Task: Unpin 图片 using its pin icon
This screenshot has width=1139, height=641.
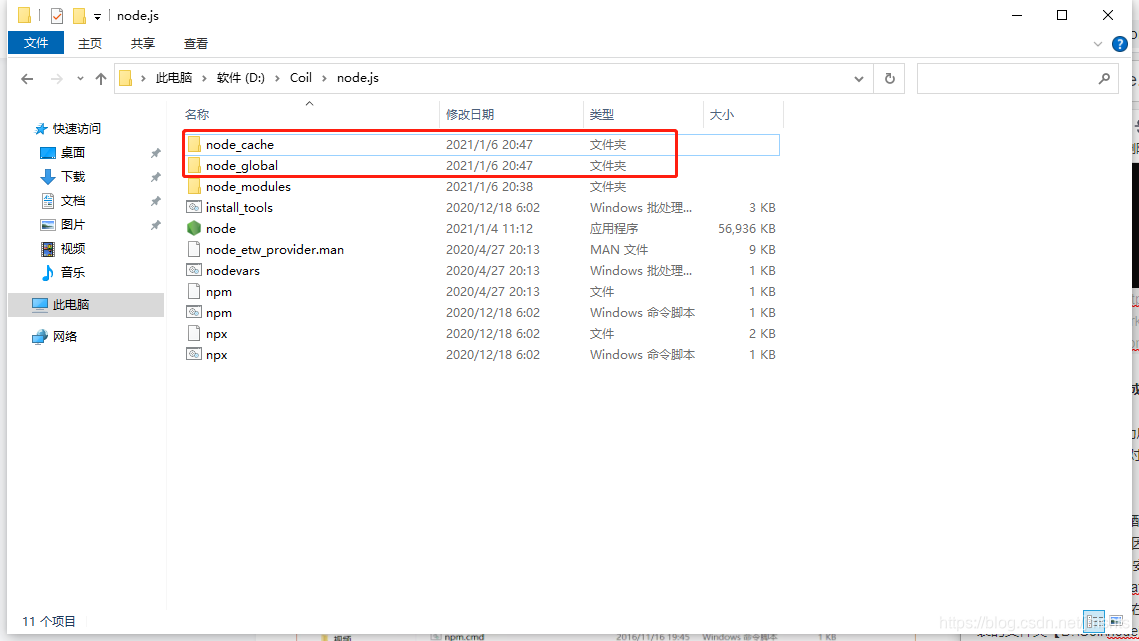Action: [x=155, y=225]
